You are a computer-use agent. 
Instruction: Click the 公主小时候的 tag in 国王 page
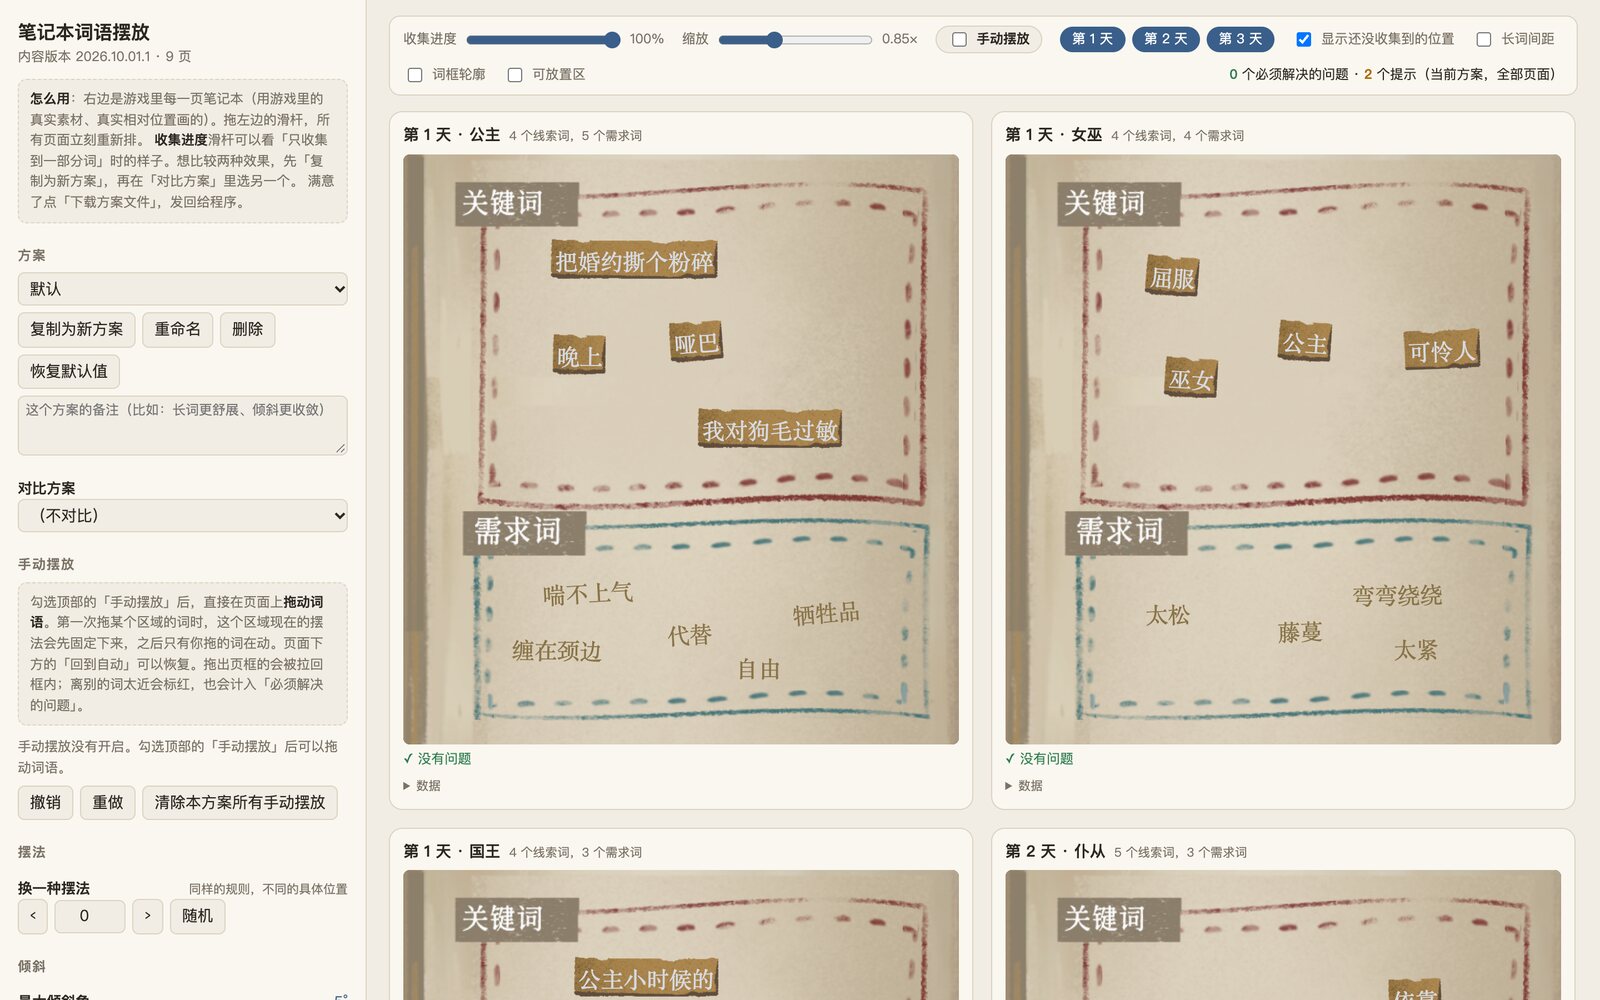(646, 979)
